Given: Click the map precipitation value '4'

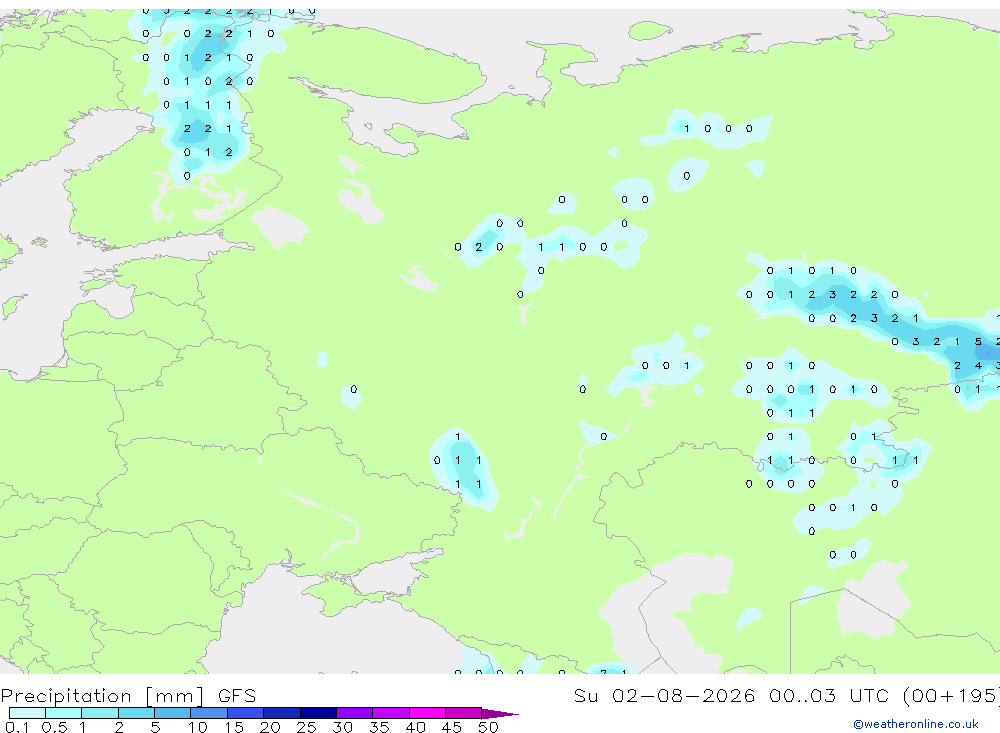Looking at the screenshot, I should (x=978, y=366).
